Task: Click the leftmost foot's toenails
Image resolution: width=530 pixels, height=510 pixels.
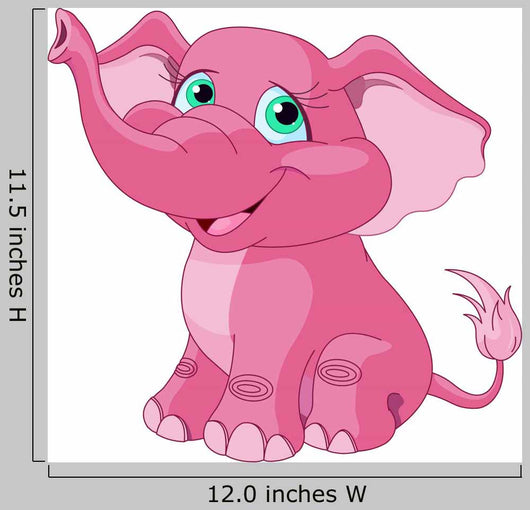Action: pyautogui.click(x=166, y=421)
